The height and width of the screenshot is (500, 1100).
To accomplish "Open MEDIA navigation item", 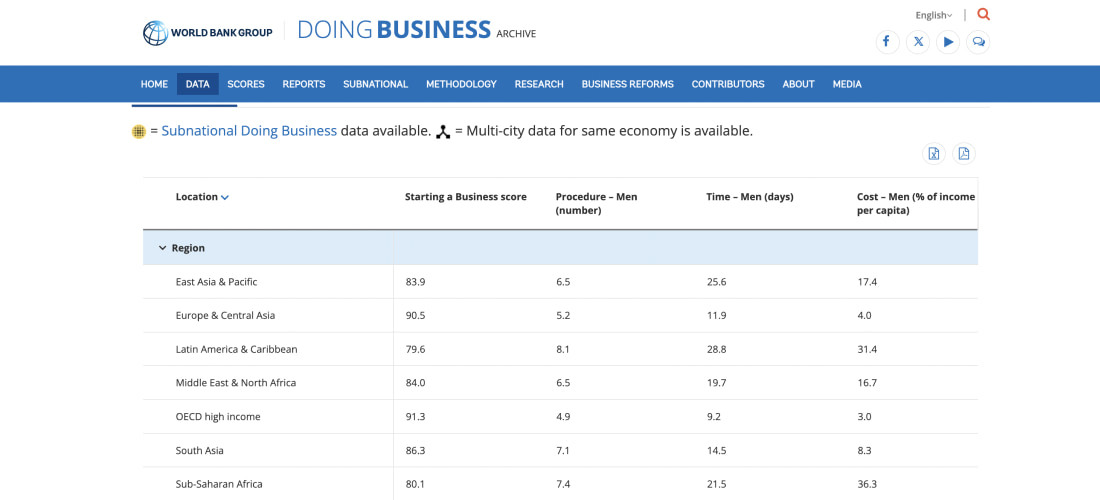I will click(x=847, y=84).
